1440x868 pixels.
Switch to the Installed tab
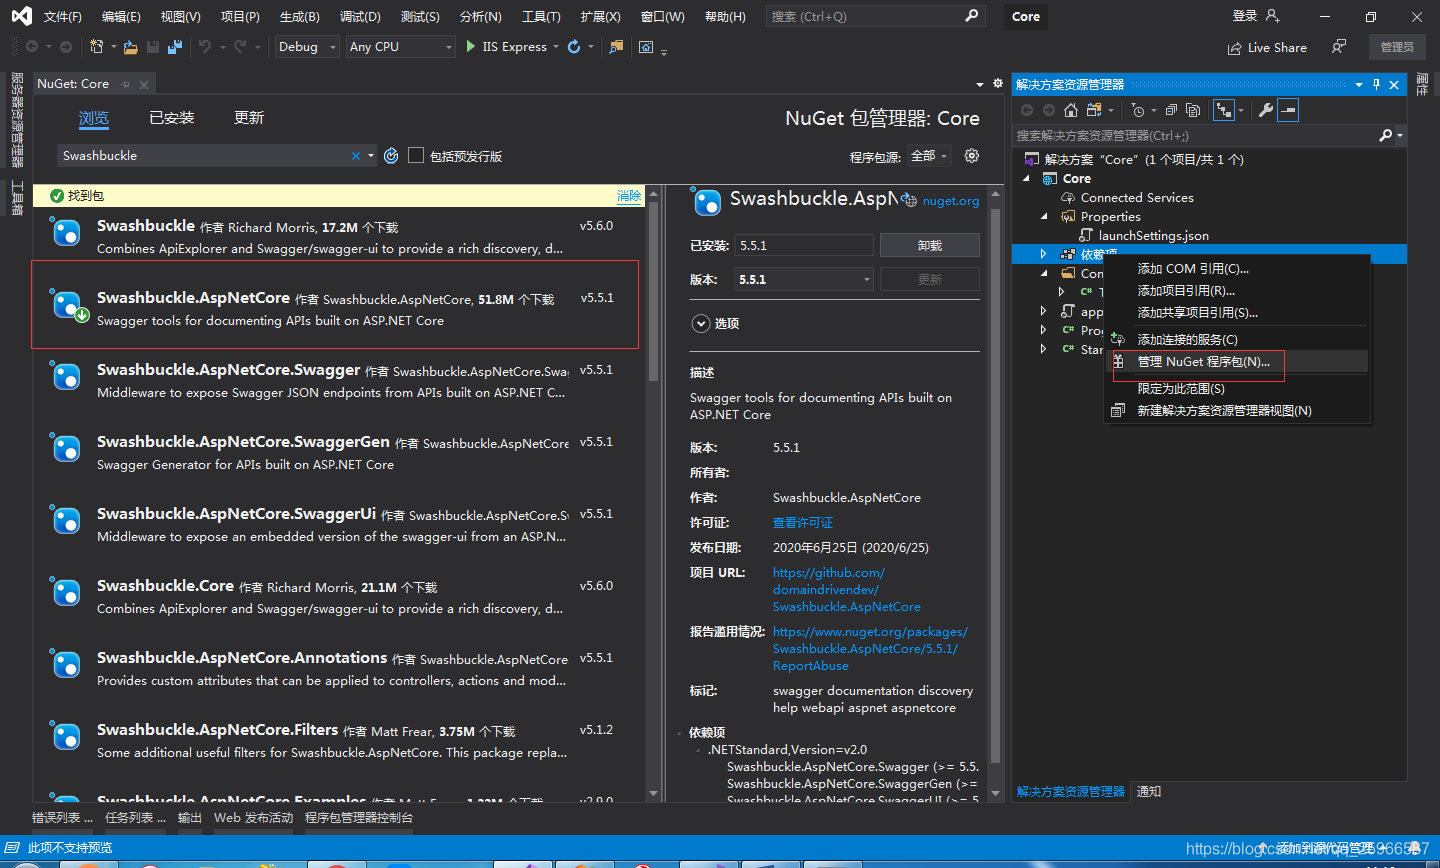(172, 118)
